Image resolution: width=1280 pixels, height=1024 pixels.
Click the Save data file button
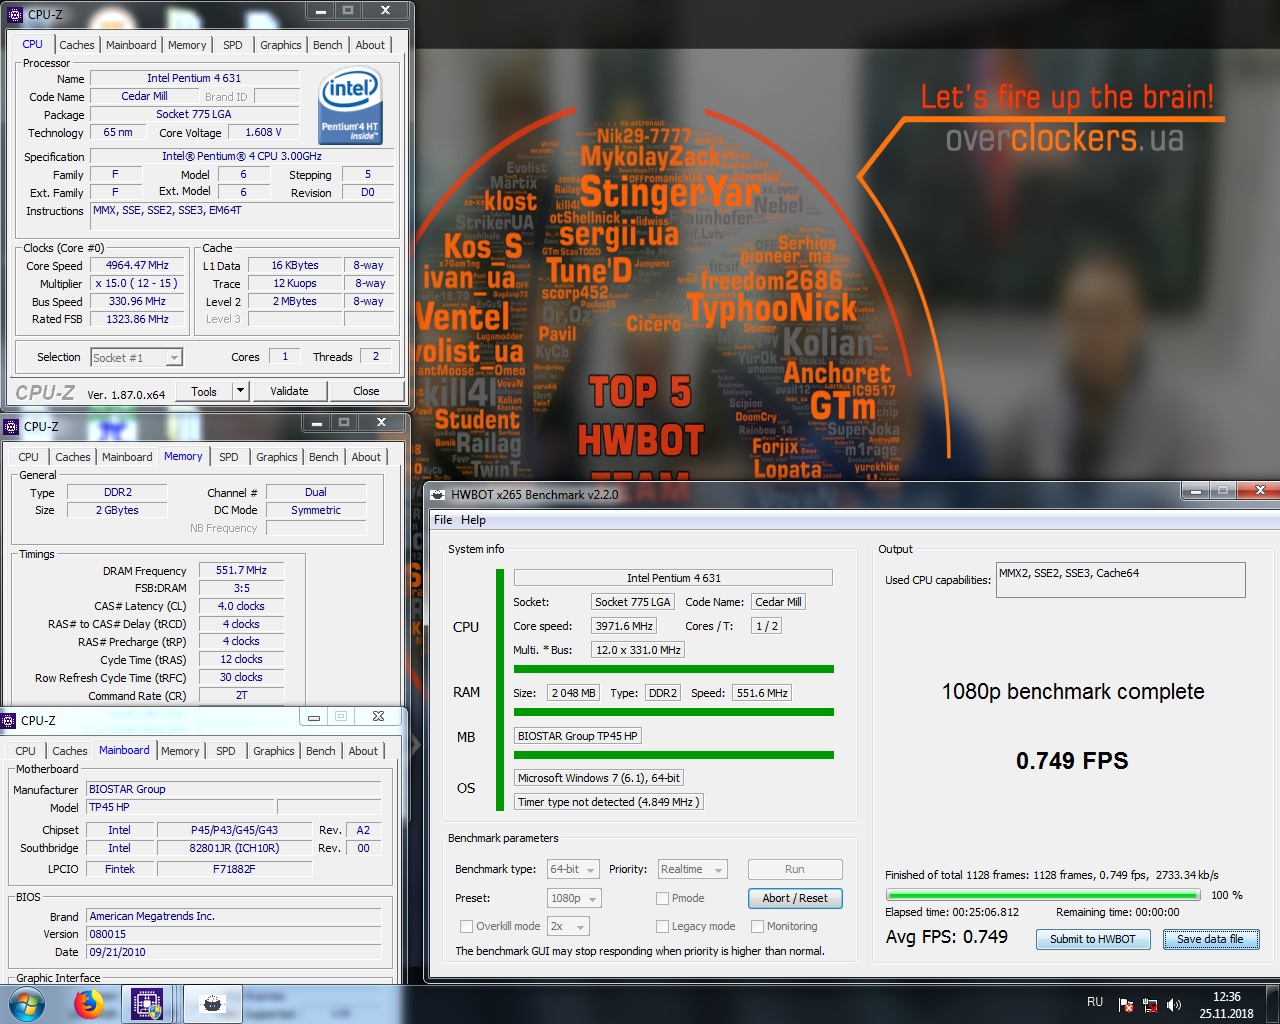click(x=1210, y=939)
